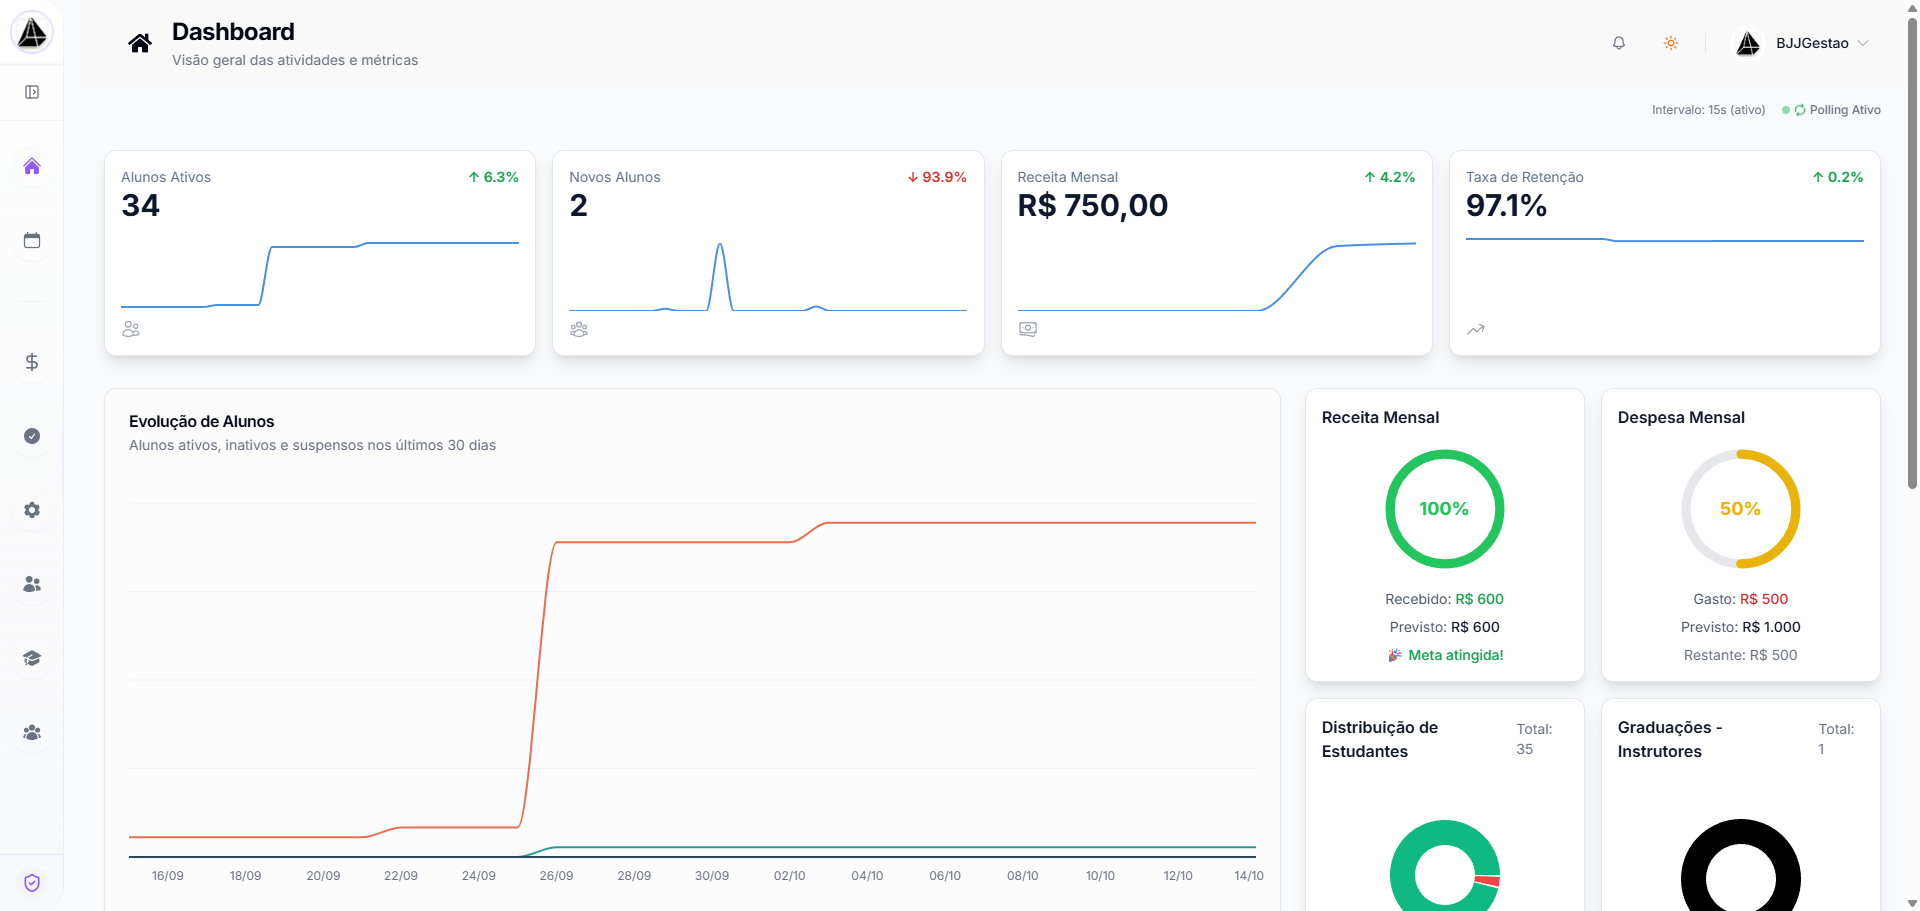
Task: Toggle the Polling Ativo status indicator
Action: 1836,110
